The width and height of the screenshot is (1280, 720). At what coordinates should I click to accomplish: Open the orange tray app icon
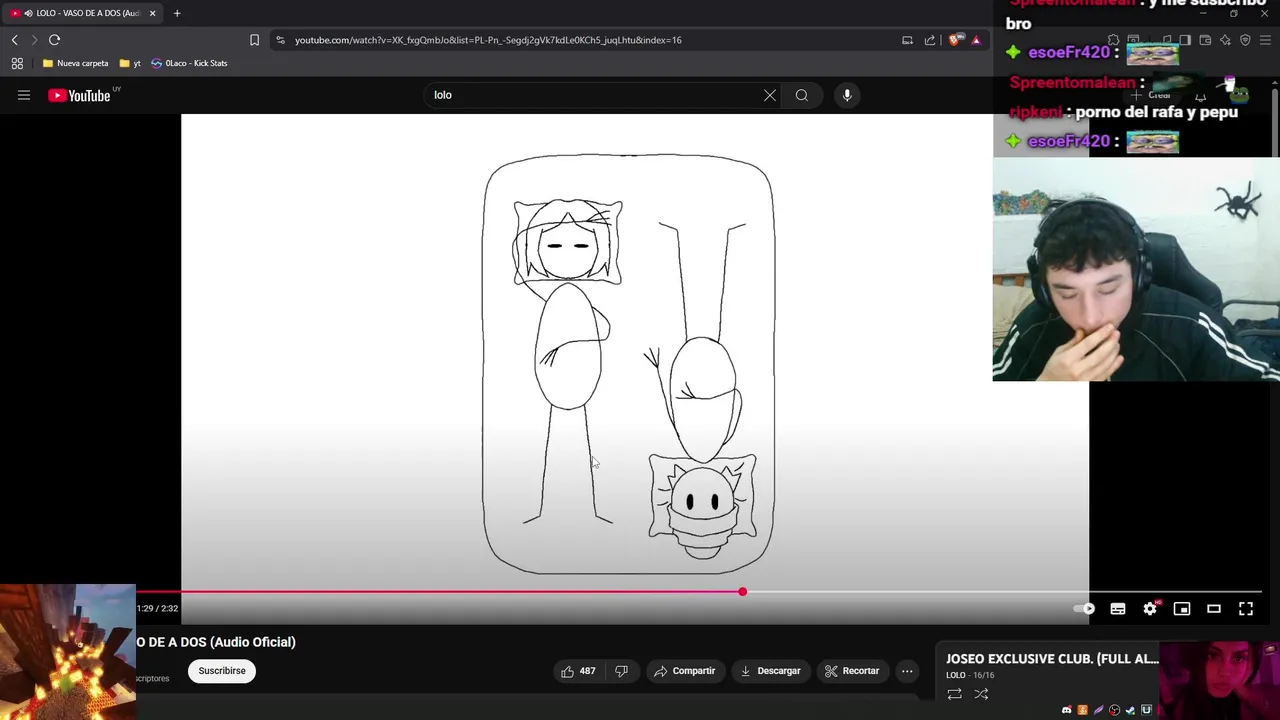pyautogui.click(x=1082, y=710)
